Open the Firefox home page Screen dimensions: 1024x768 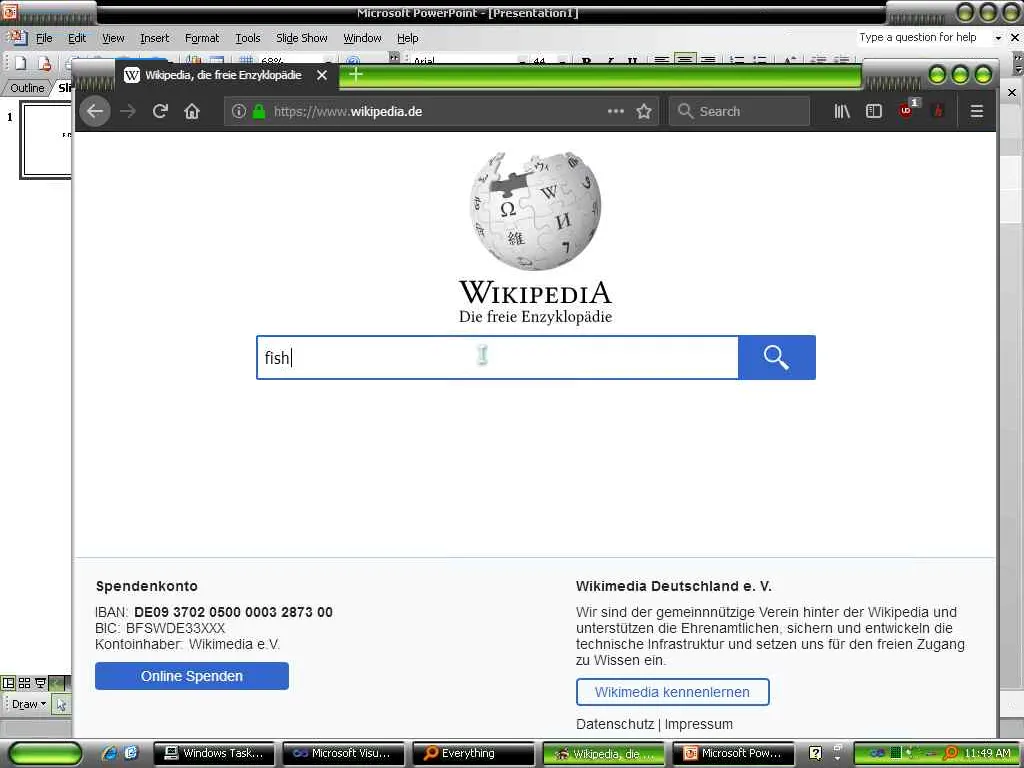coord(192,111)
